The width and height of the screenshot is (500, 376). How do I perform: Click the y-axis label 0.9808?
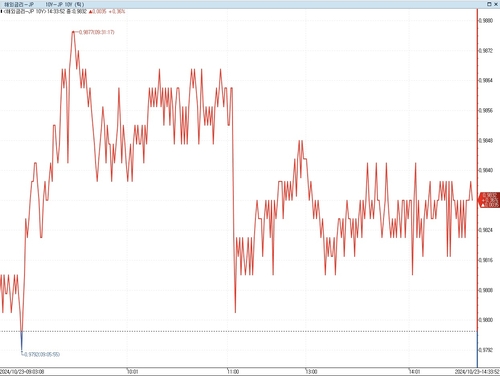pos(486,290)
